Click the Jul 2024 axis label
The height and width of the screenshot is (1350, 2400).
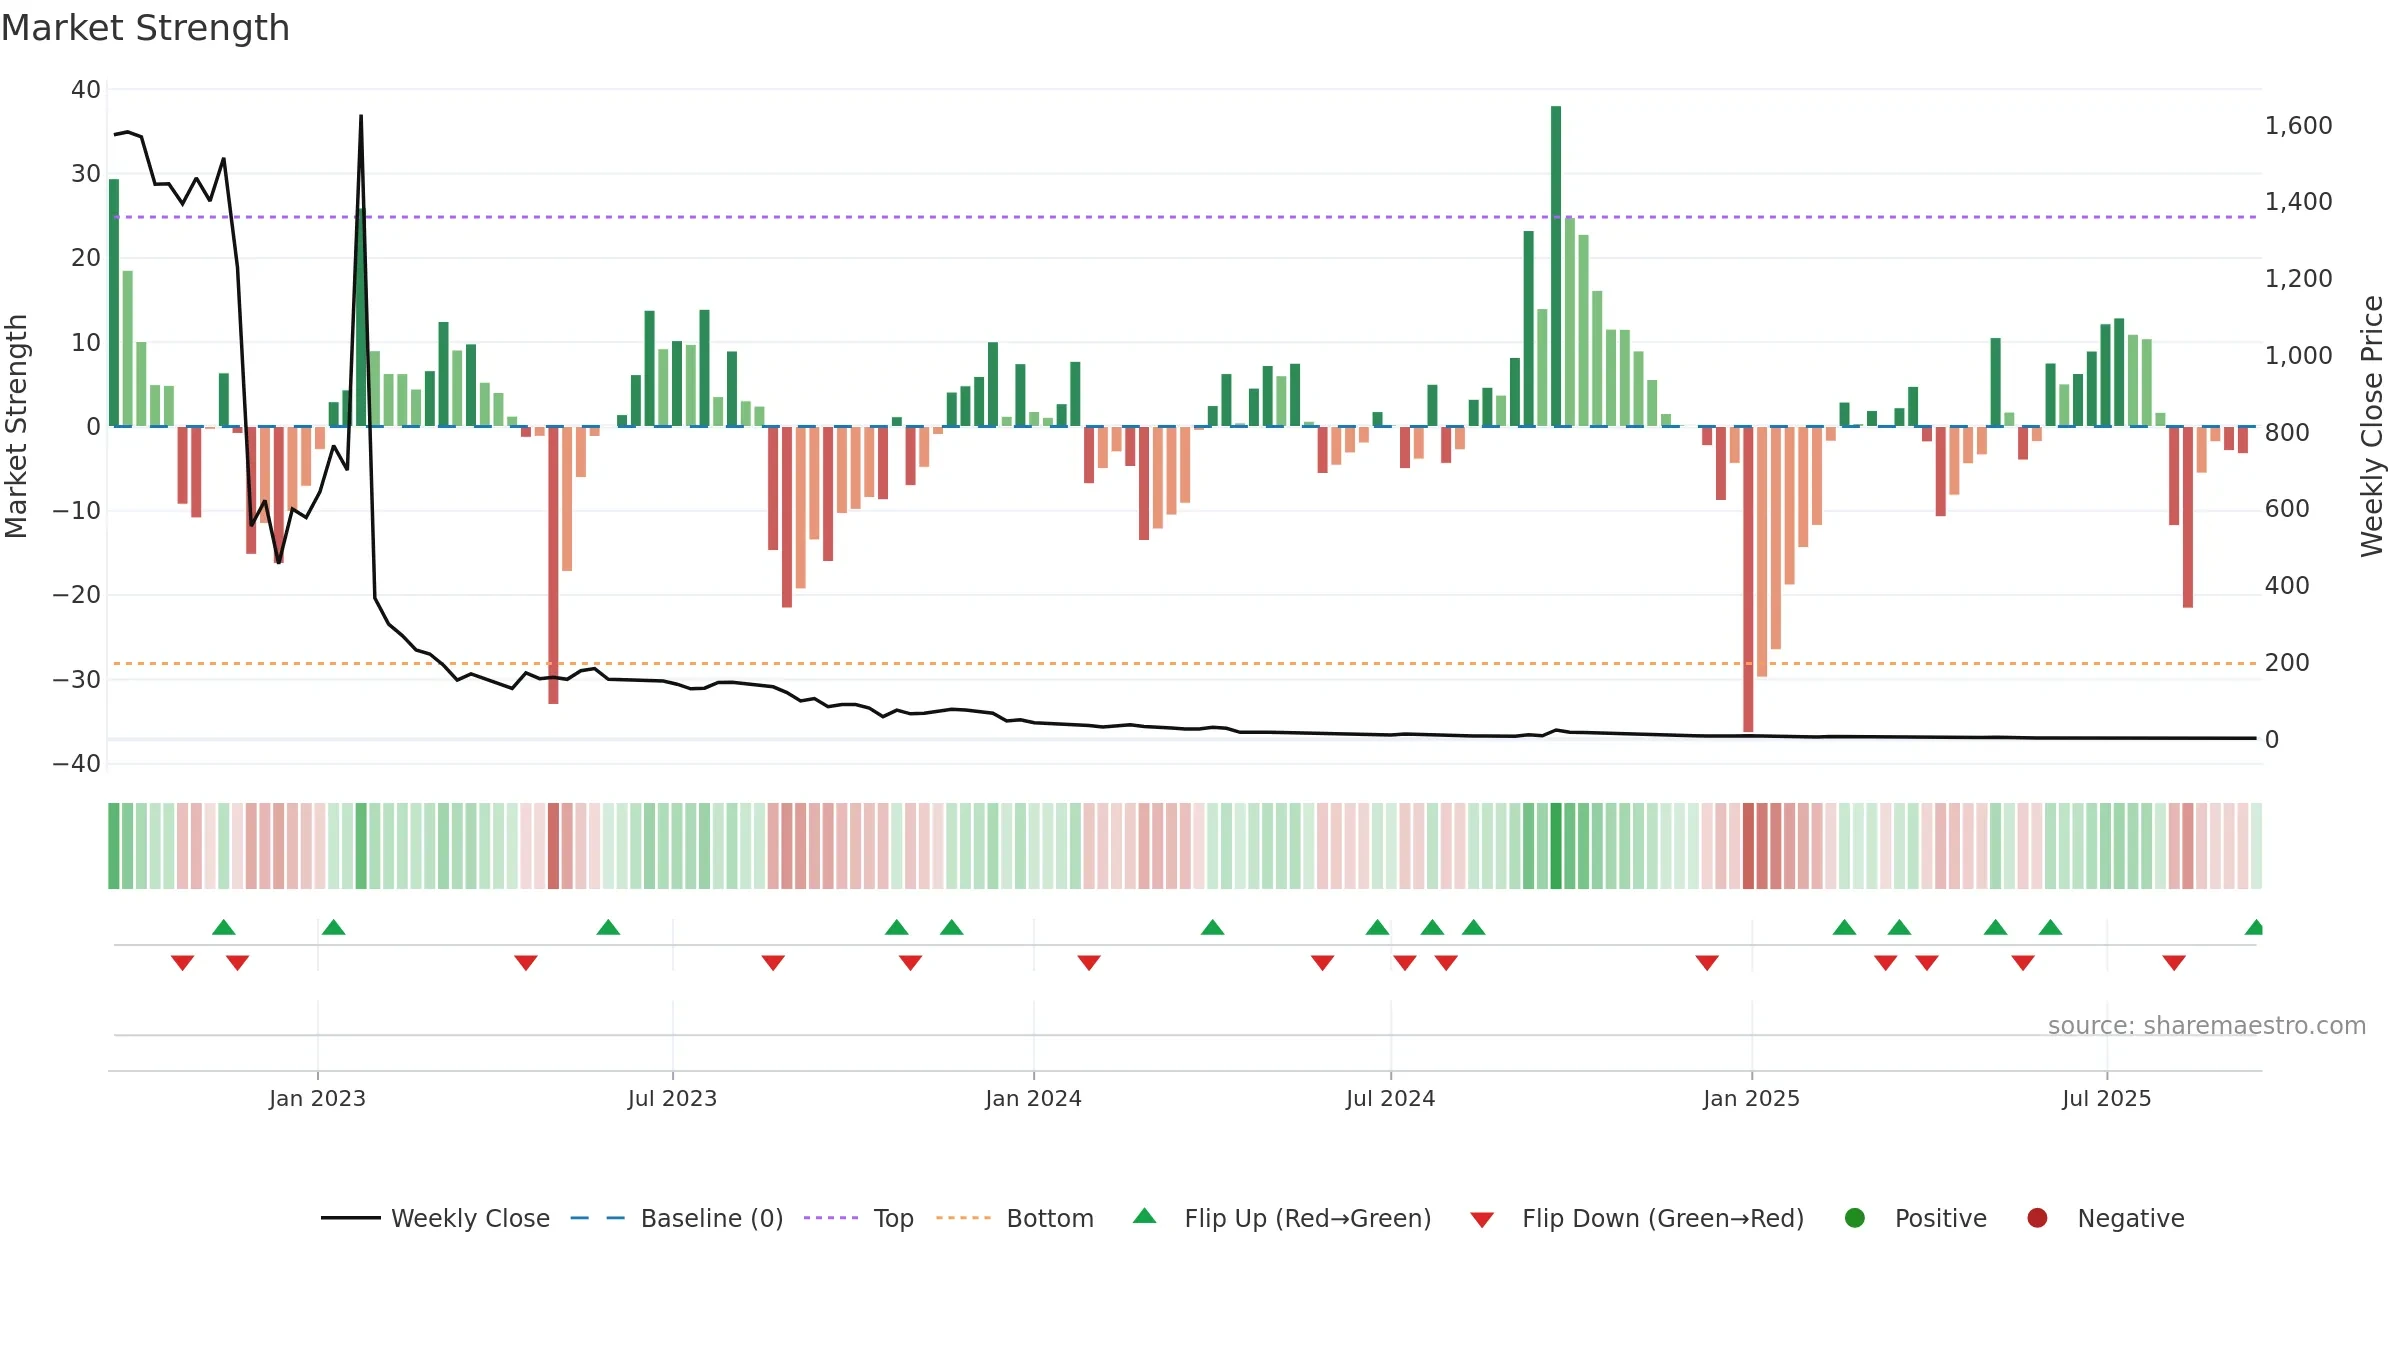click(1390, 1098)
